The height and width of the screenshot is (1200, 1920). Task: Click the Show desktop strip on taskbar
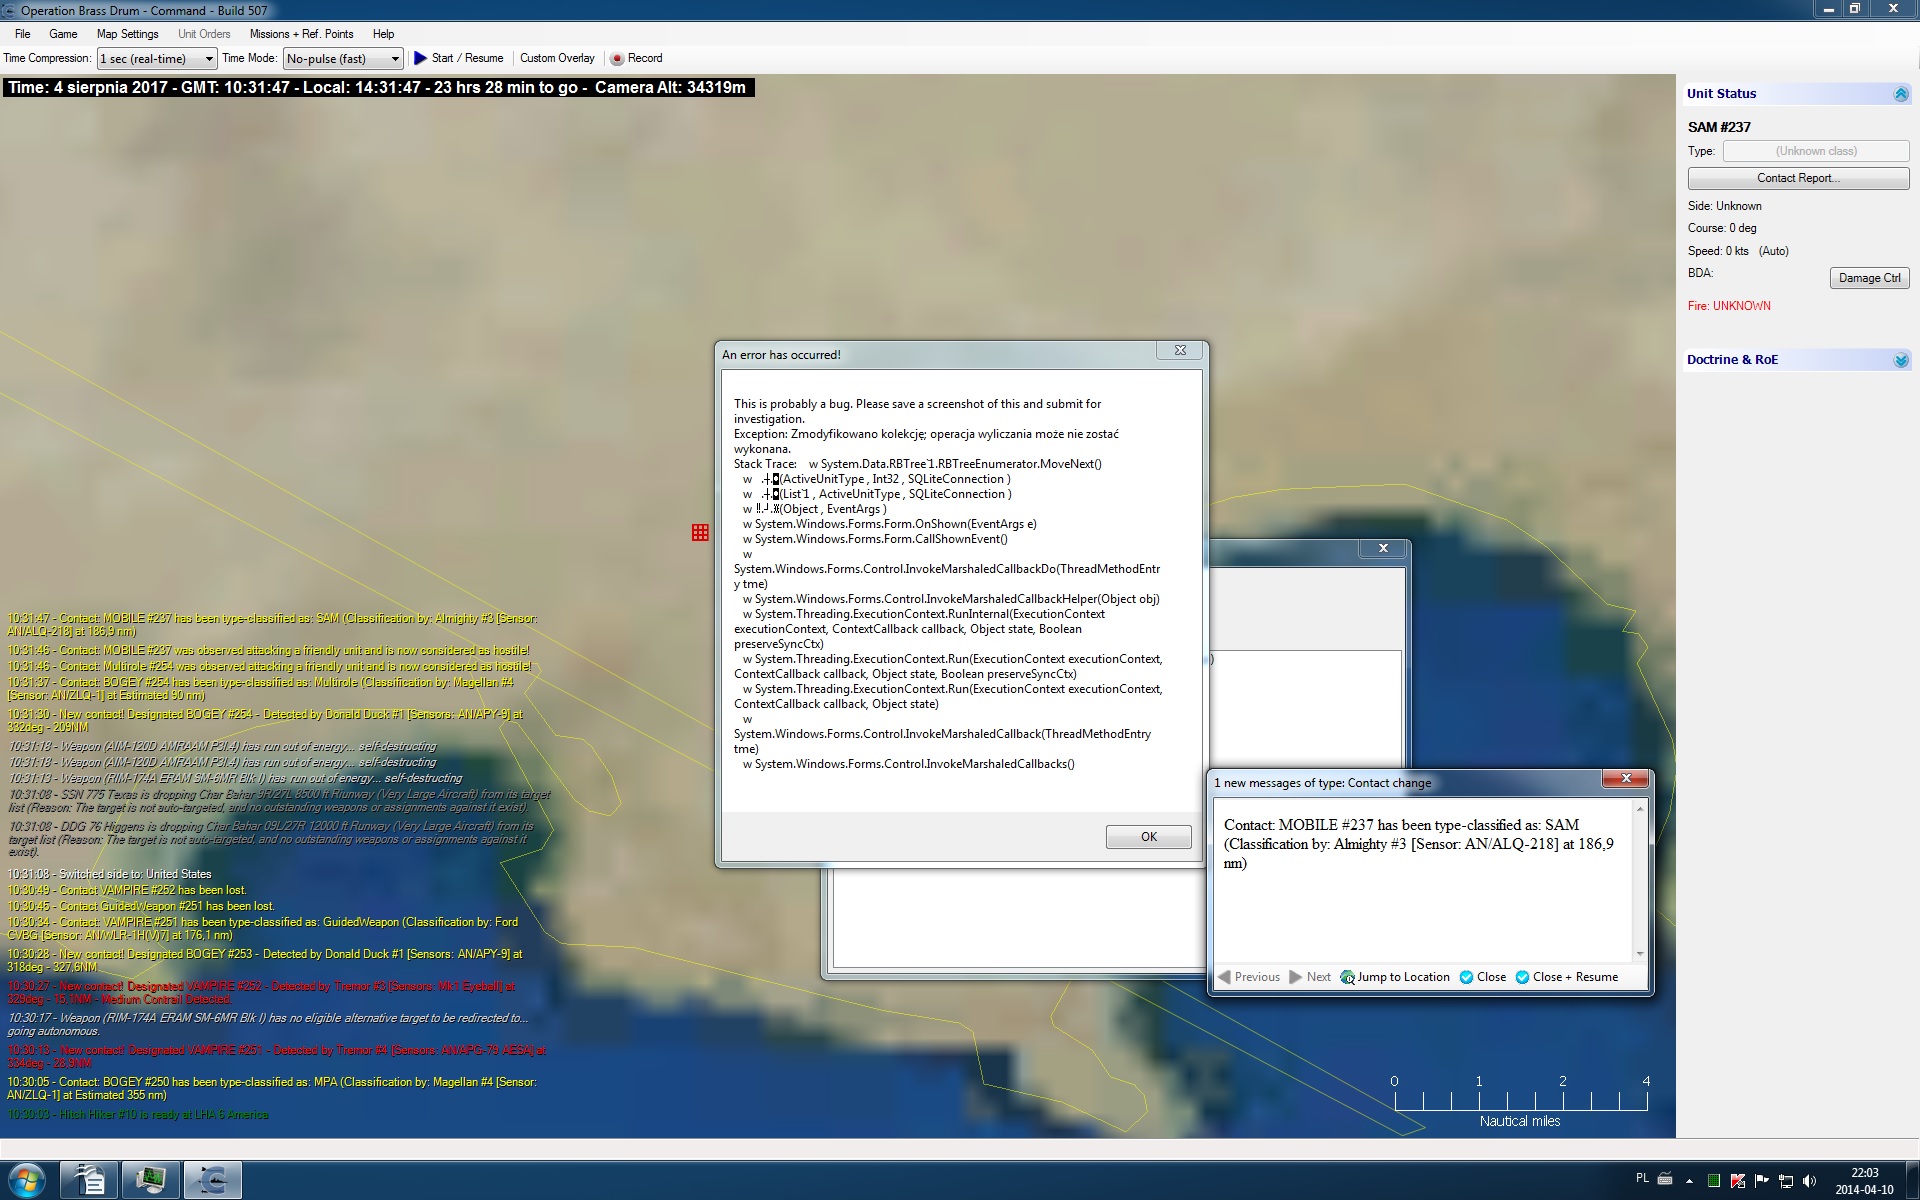coord(1912,1181)
